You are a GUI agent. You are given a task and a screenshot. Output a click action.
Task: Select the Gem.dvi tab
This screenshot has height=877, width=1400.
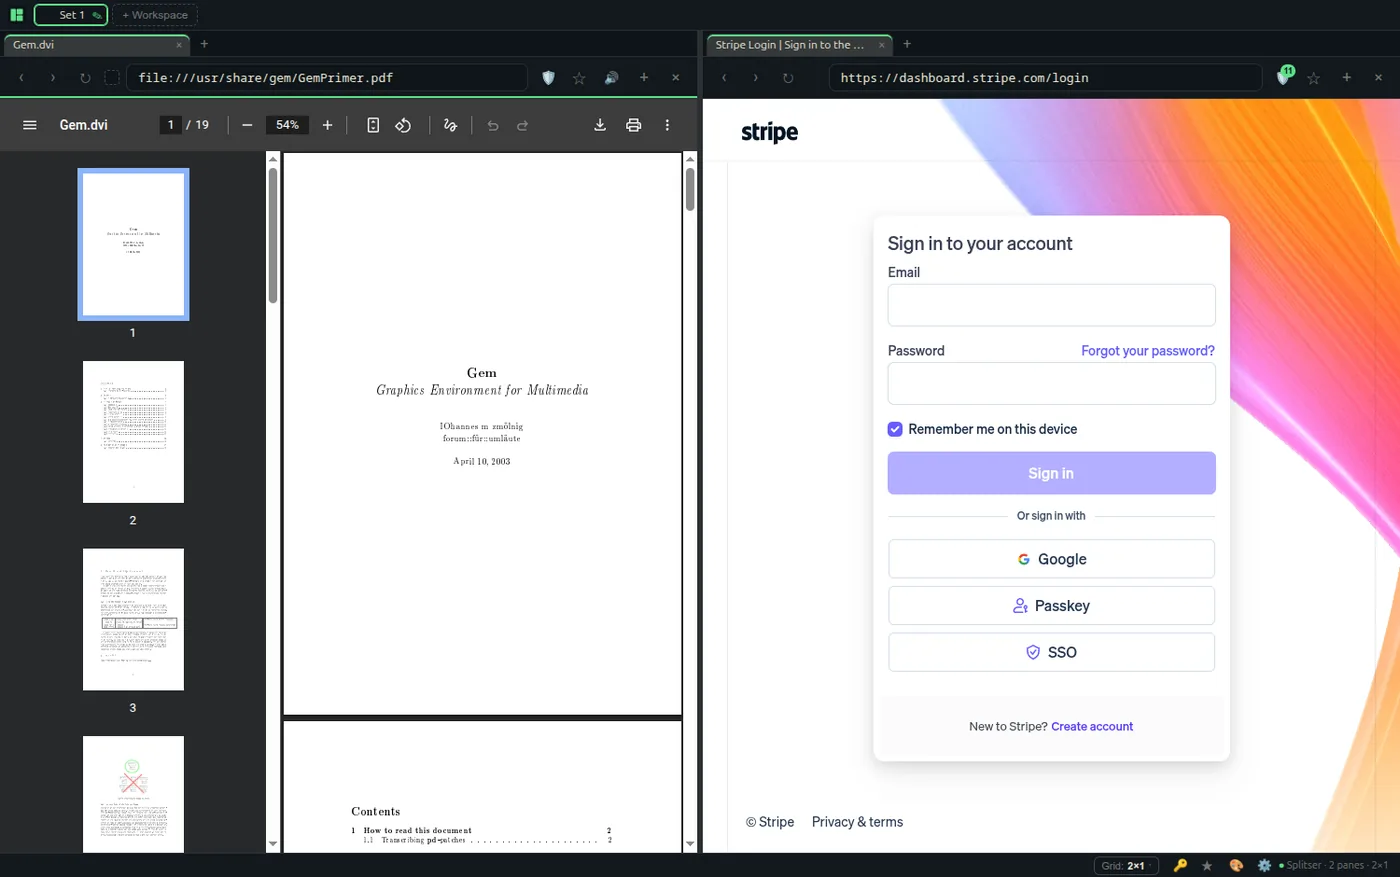[97, 45]
